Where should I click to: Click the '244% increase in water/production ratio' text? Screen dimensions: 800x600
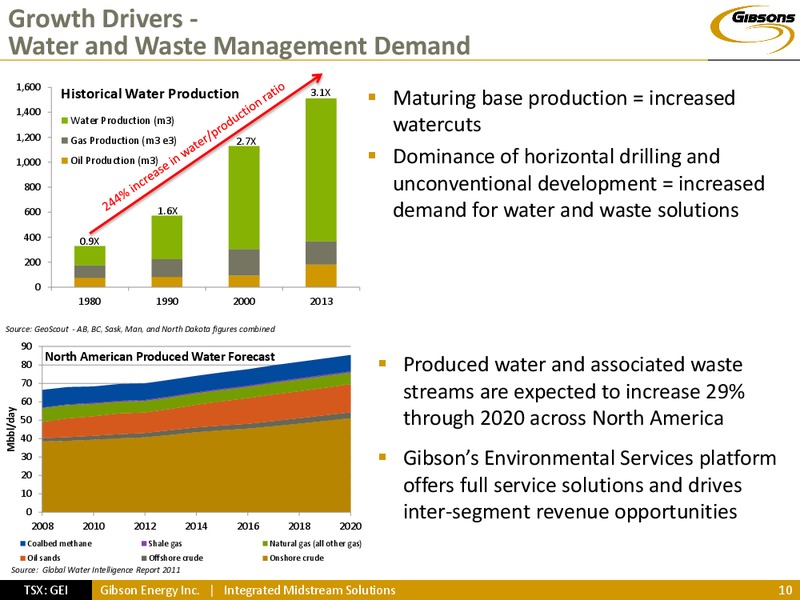(x=194, y=147)
